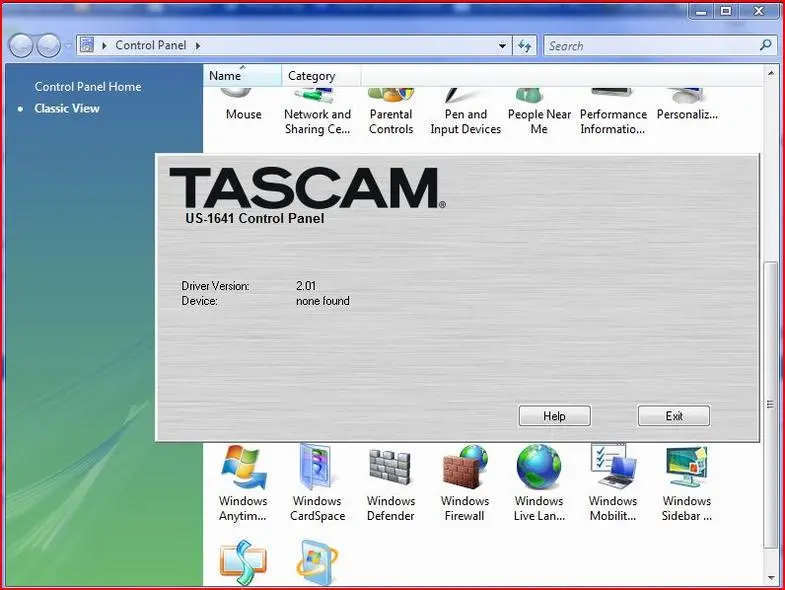Close the Control Panel window
The width and height of the screenshot is (785, 590).
point(759,11)
